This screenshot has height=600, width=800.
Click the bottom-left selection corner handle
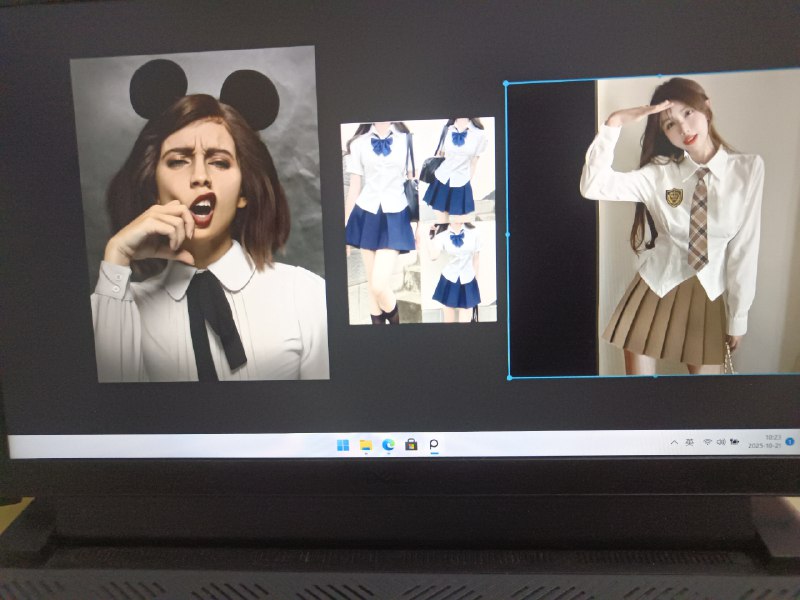509,378
